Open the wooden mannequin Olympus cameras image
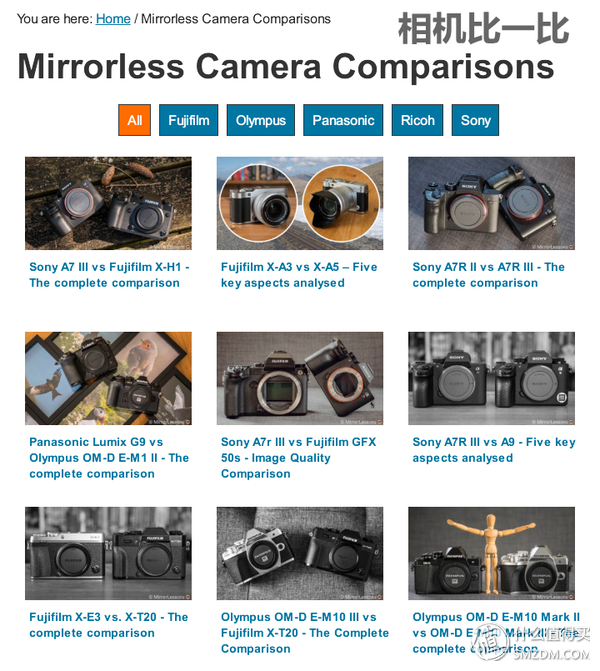This screenshot has width=600, height=671. click(x=491, y=553)
